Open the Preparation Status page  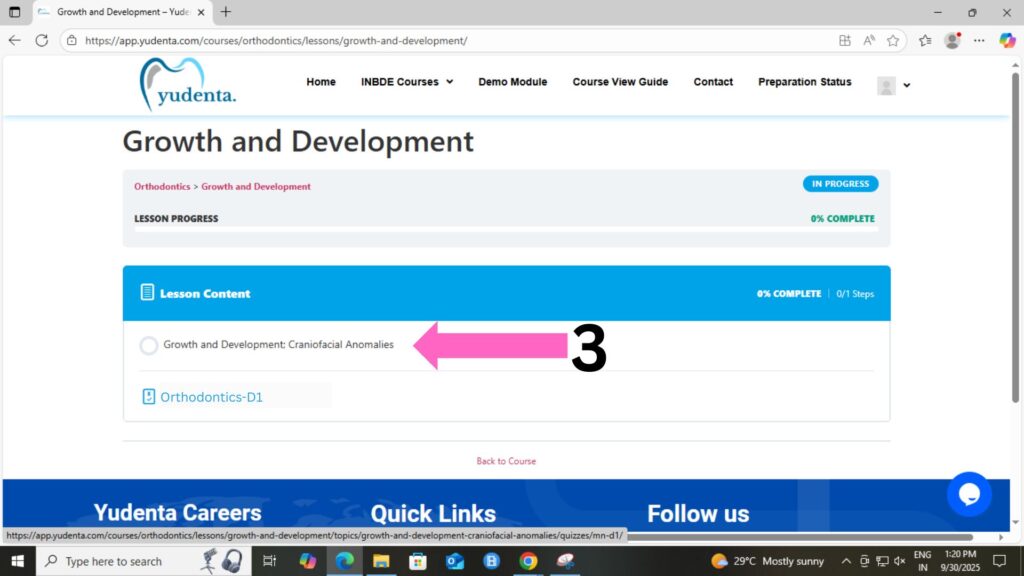click(x=804, y=82)
